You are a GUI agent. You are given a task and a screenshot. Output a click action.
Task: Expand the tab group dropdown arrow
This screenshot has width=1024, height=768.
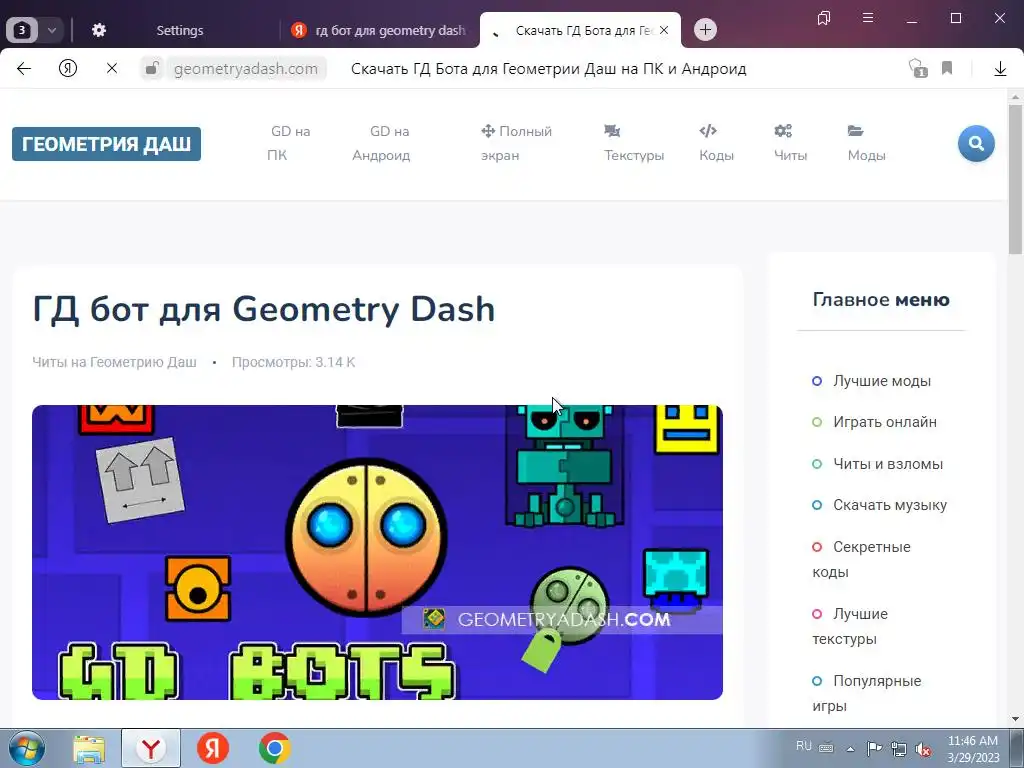tap(52, 30)
